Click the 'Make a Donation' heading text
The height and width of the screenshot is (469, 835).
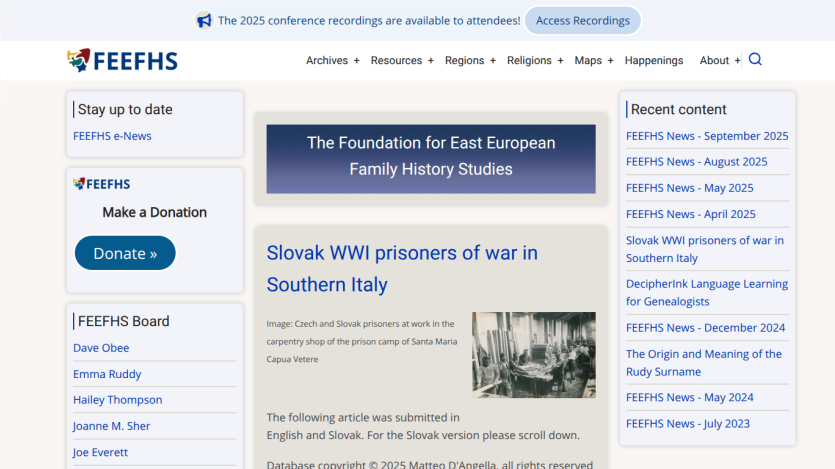point(154,212)
